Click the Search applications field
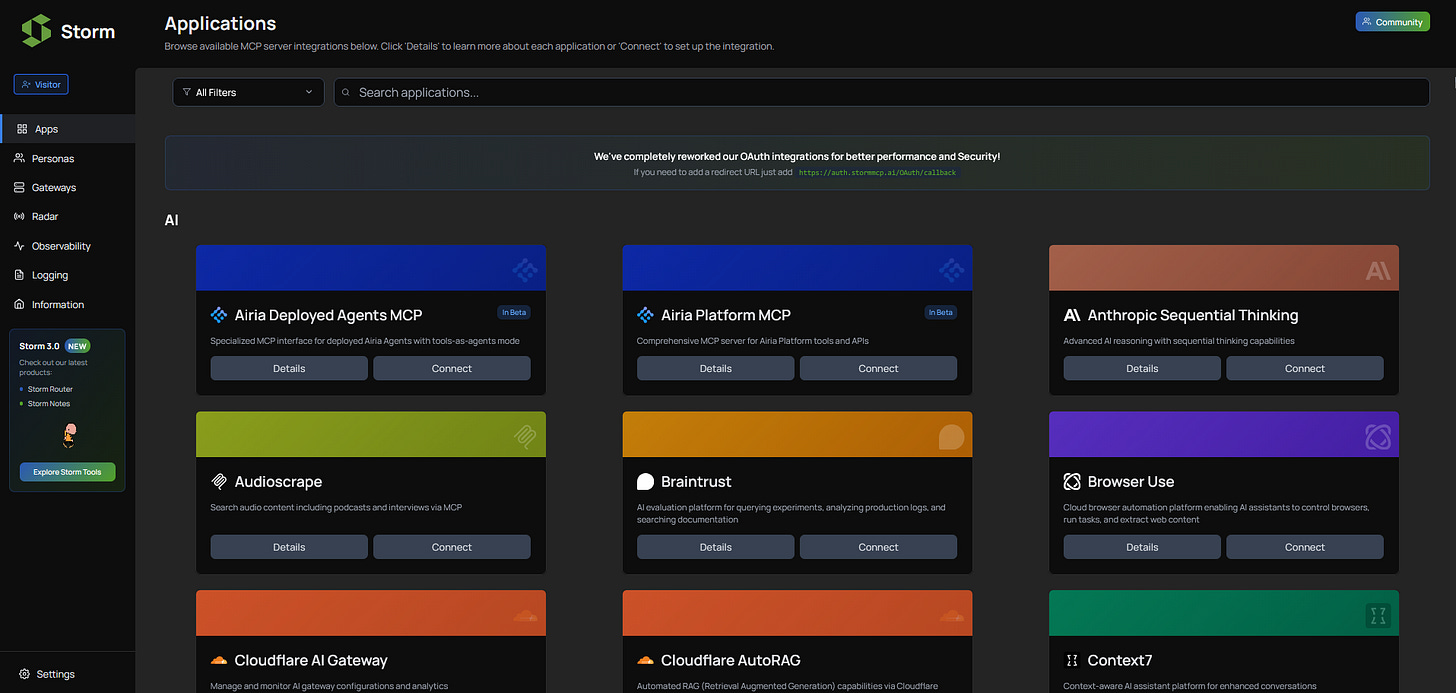The height and width of the screenshot is (693, 1456). (882, 92)
